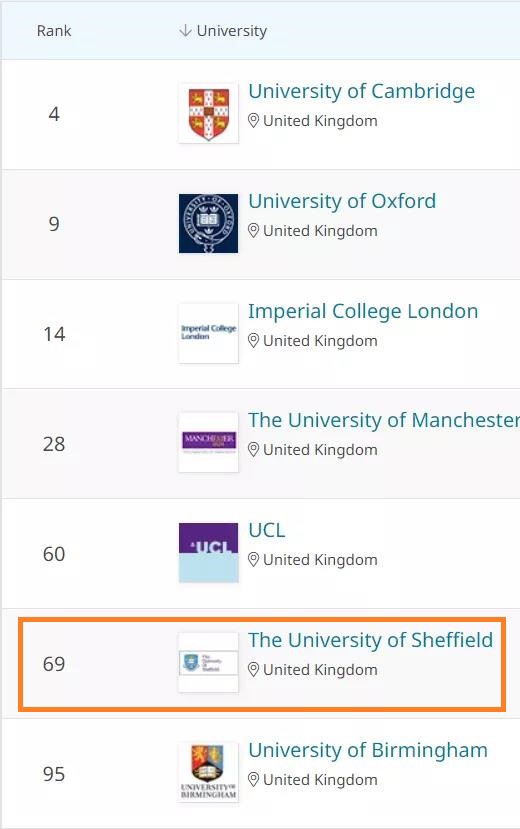
Task: Click rank number 69 in Sheffield row
Action: coord(54,664)
